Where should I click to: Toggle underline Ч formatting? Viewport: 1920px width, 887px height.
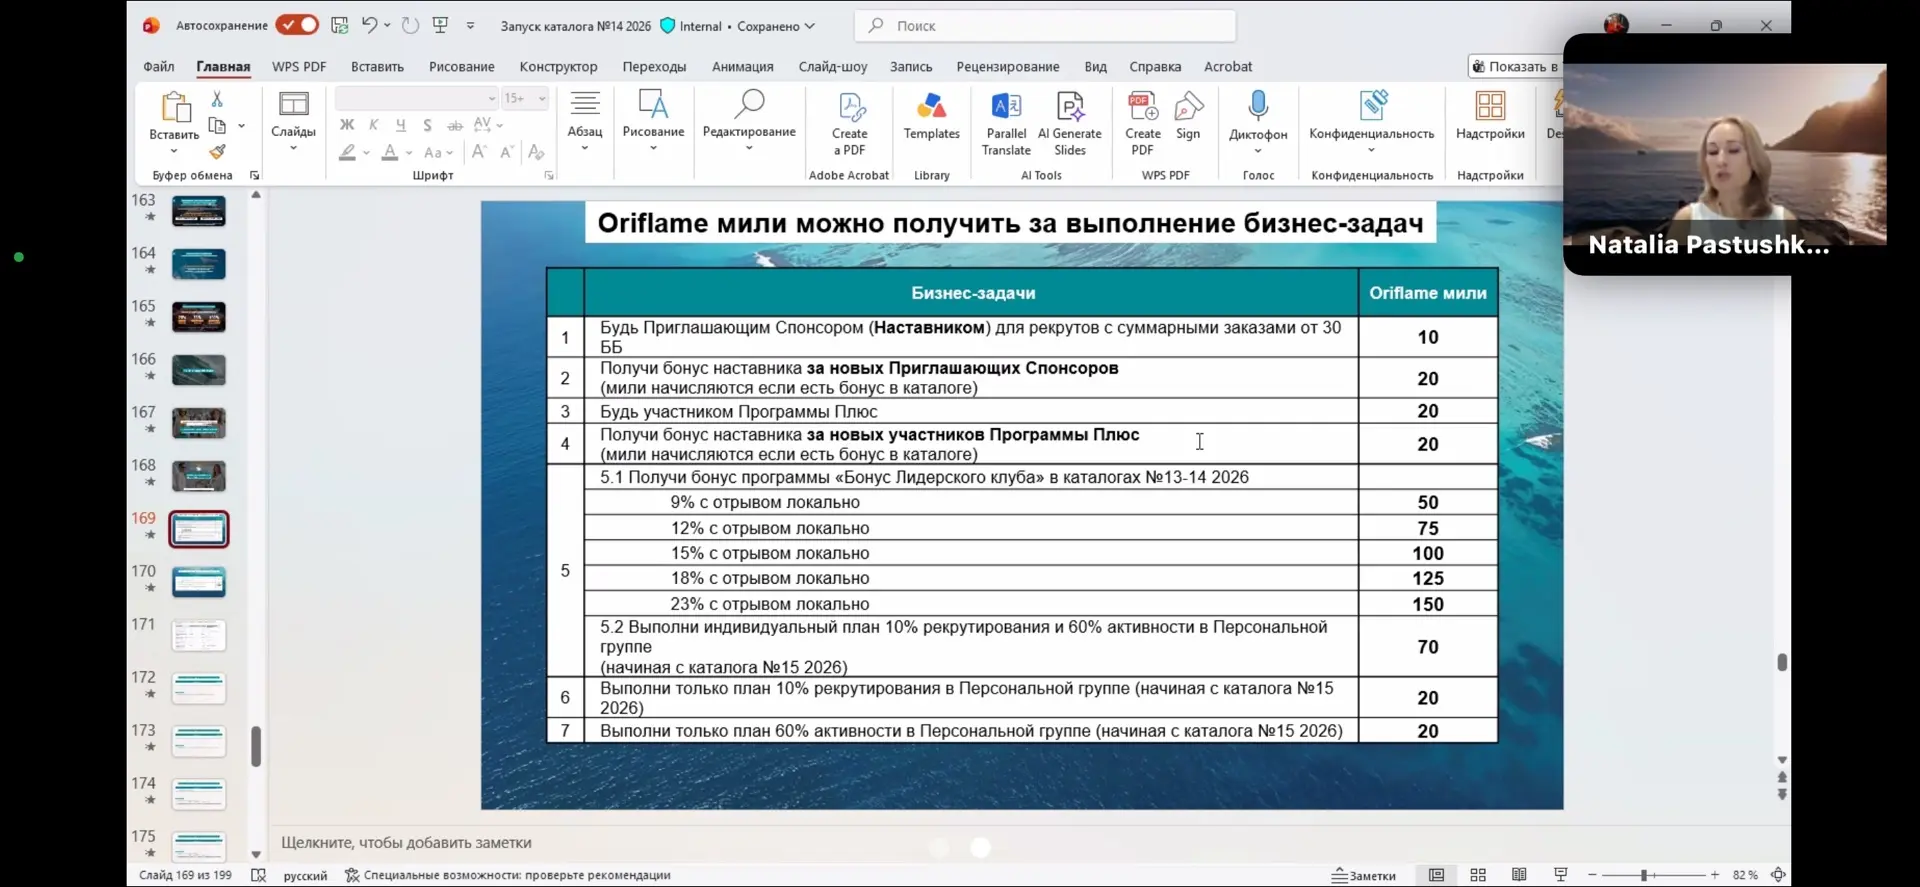(x=401, y=125)
